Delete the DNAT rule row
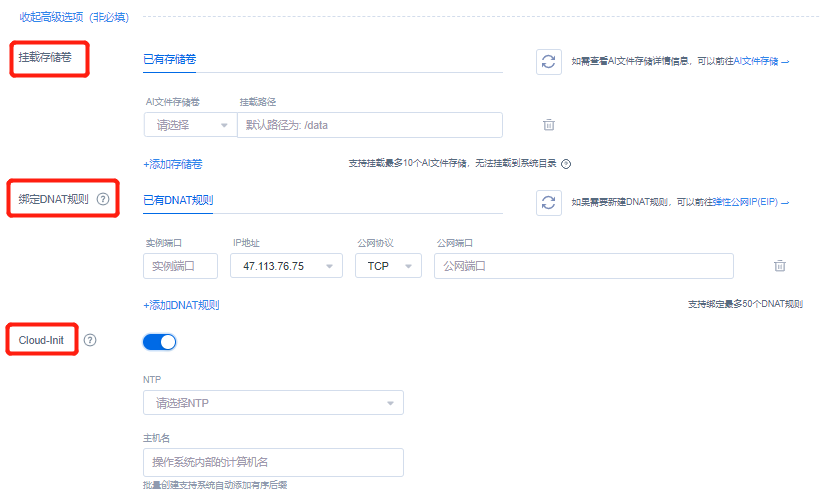The width and height of the screenshot is (820, 501). coord(779,266)
